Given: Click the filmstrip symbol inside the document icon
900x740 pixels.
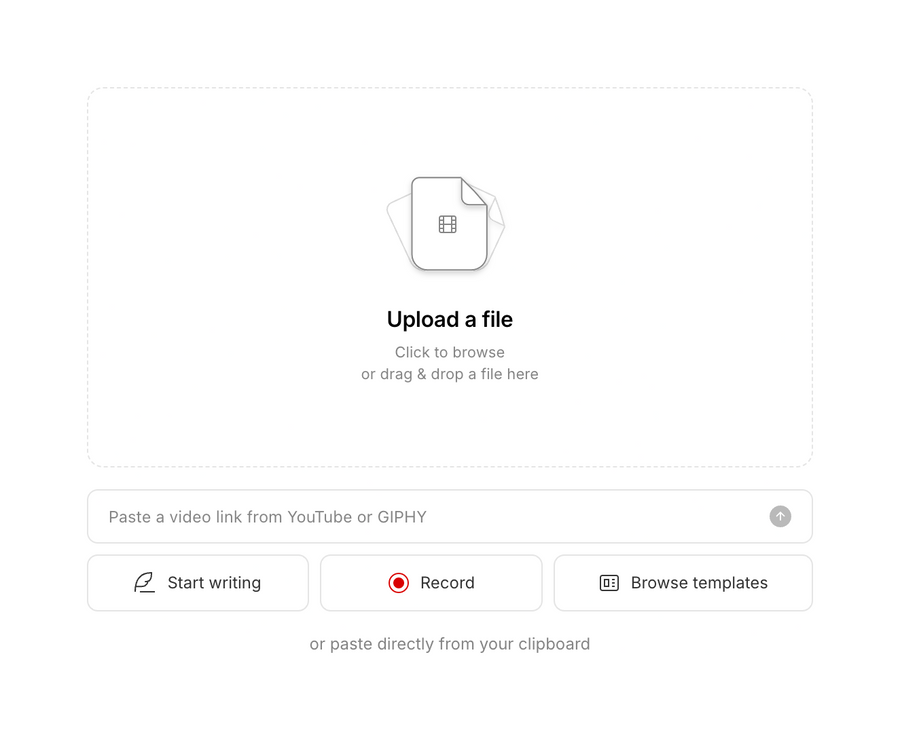Looking at the screenshot, I should click(x=447, y=224).
